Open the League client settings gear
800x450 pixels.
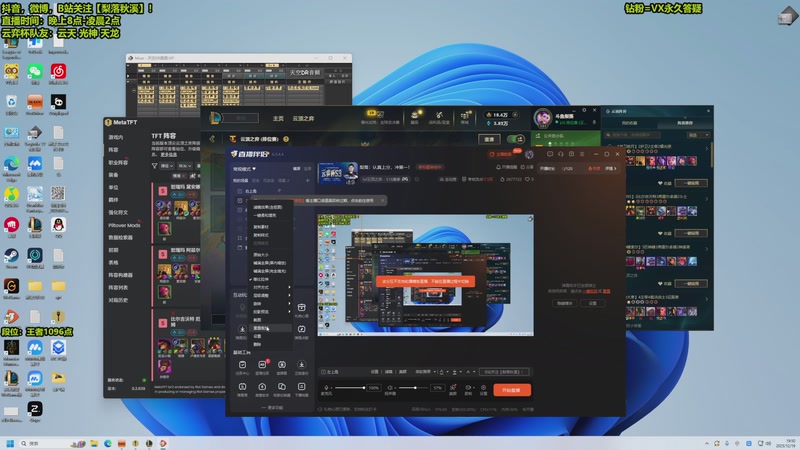coord(585,110)
